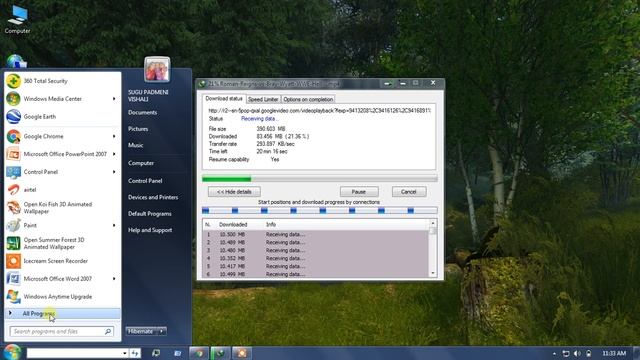Click the Computer desktop icon
The image size is (640, 360).
tap(17, 19)
